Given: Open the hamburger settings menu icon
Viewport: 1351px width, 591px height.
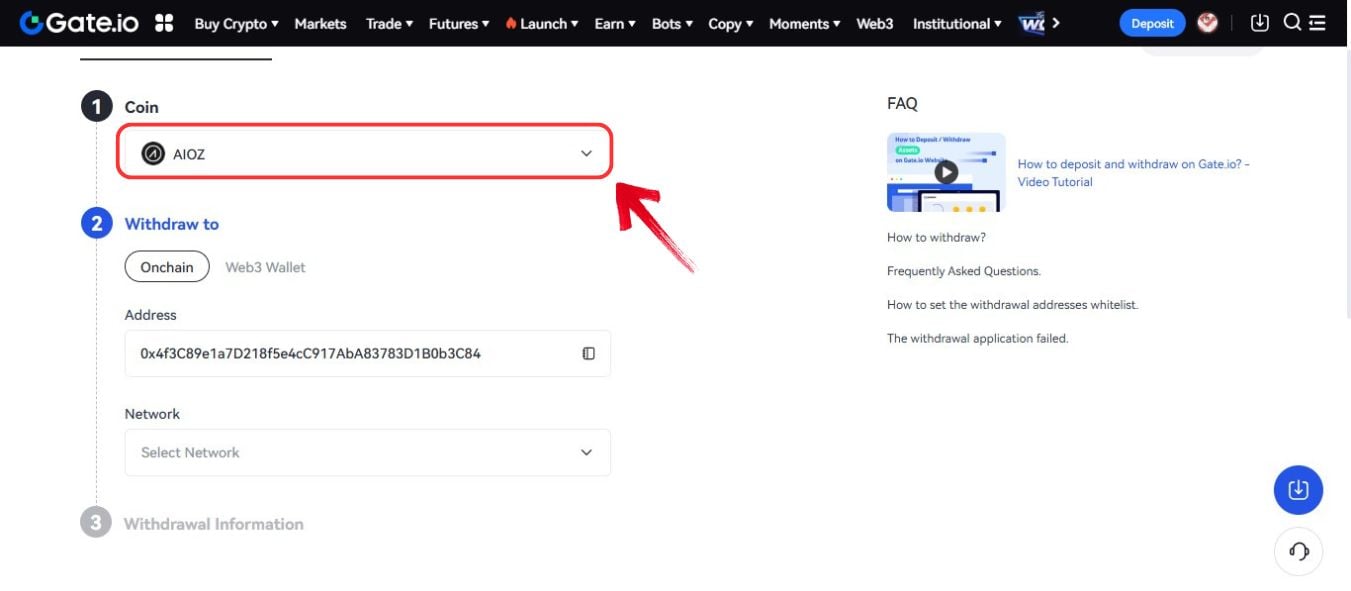Looking at the screenshot, I should tap(1317, 23).
